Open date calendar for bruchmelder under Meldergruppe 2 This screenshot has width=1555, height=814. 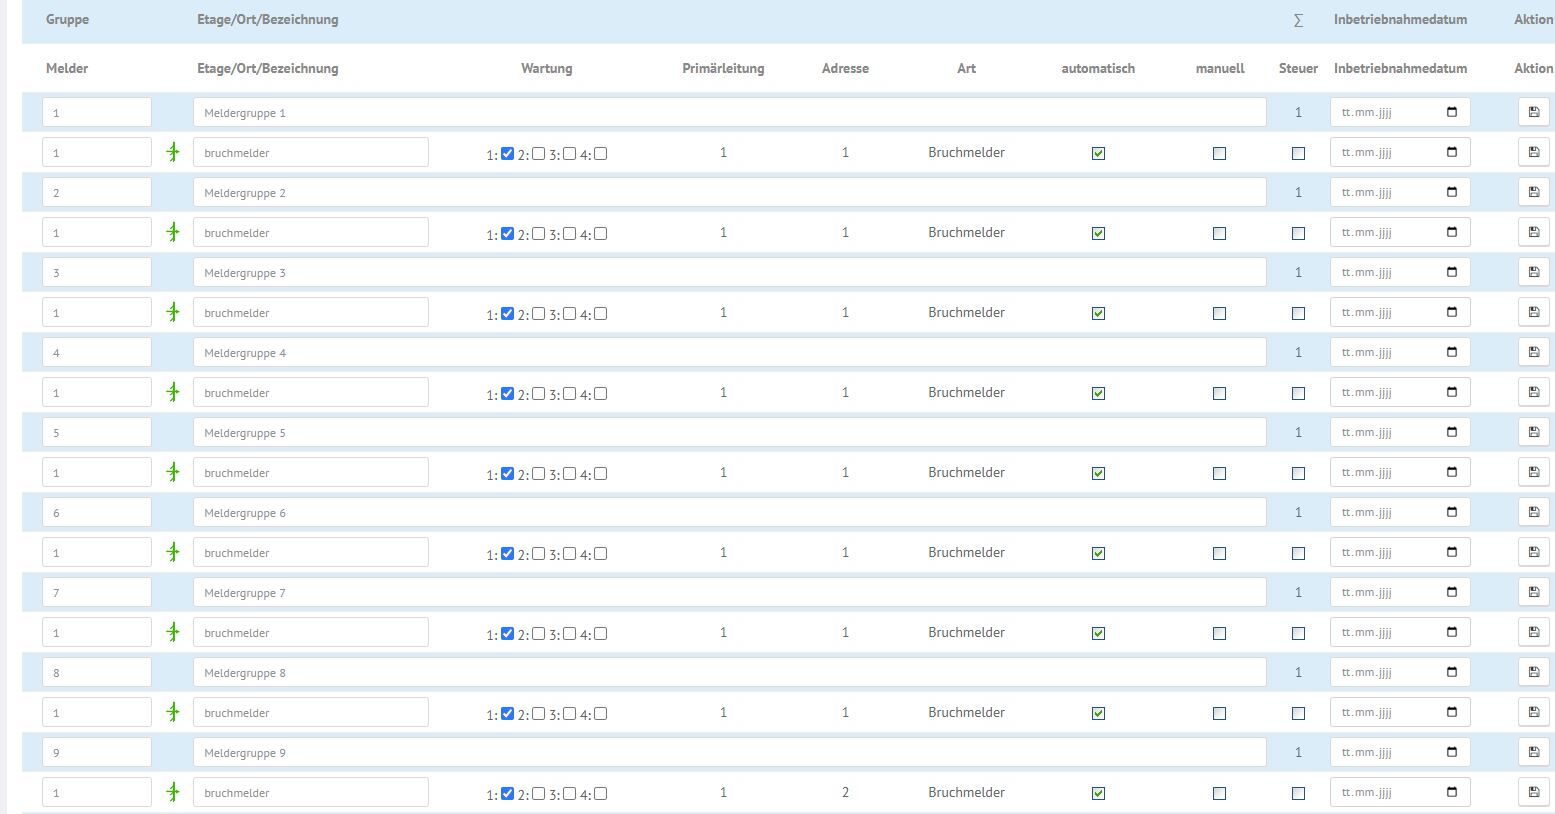coord(1452,232)
